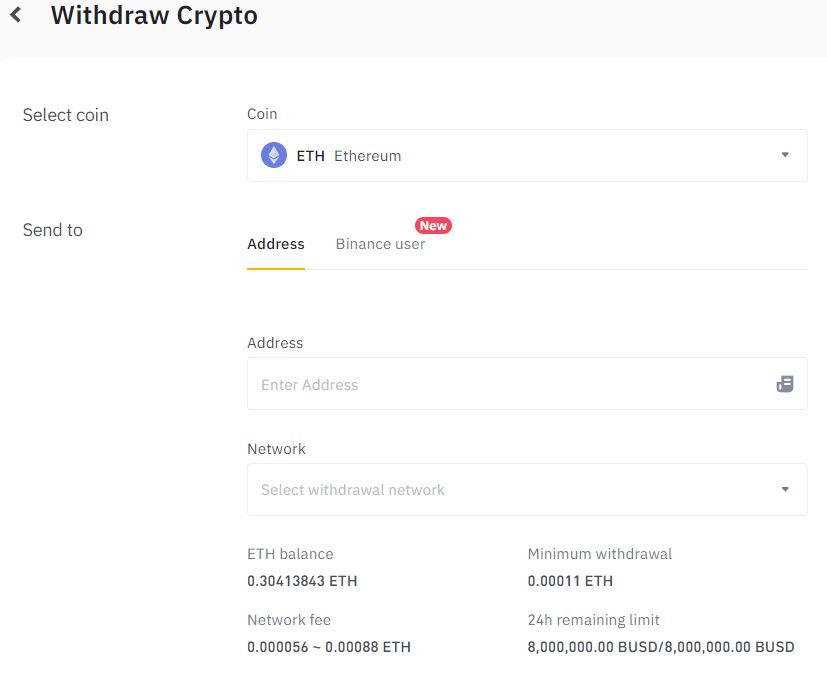
Task: Switch to the Binance user tab
Action: point(380,244)
